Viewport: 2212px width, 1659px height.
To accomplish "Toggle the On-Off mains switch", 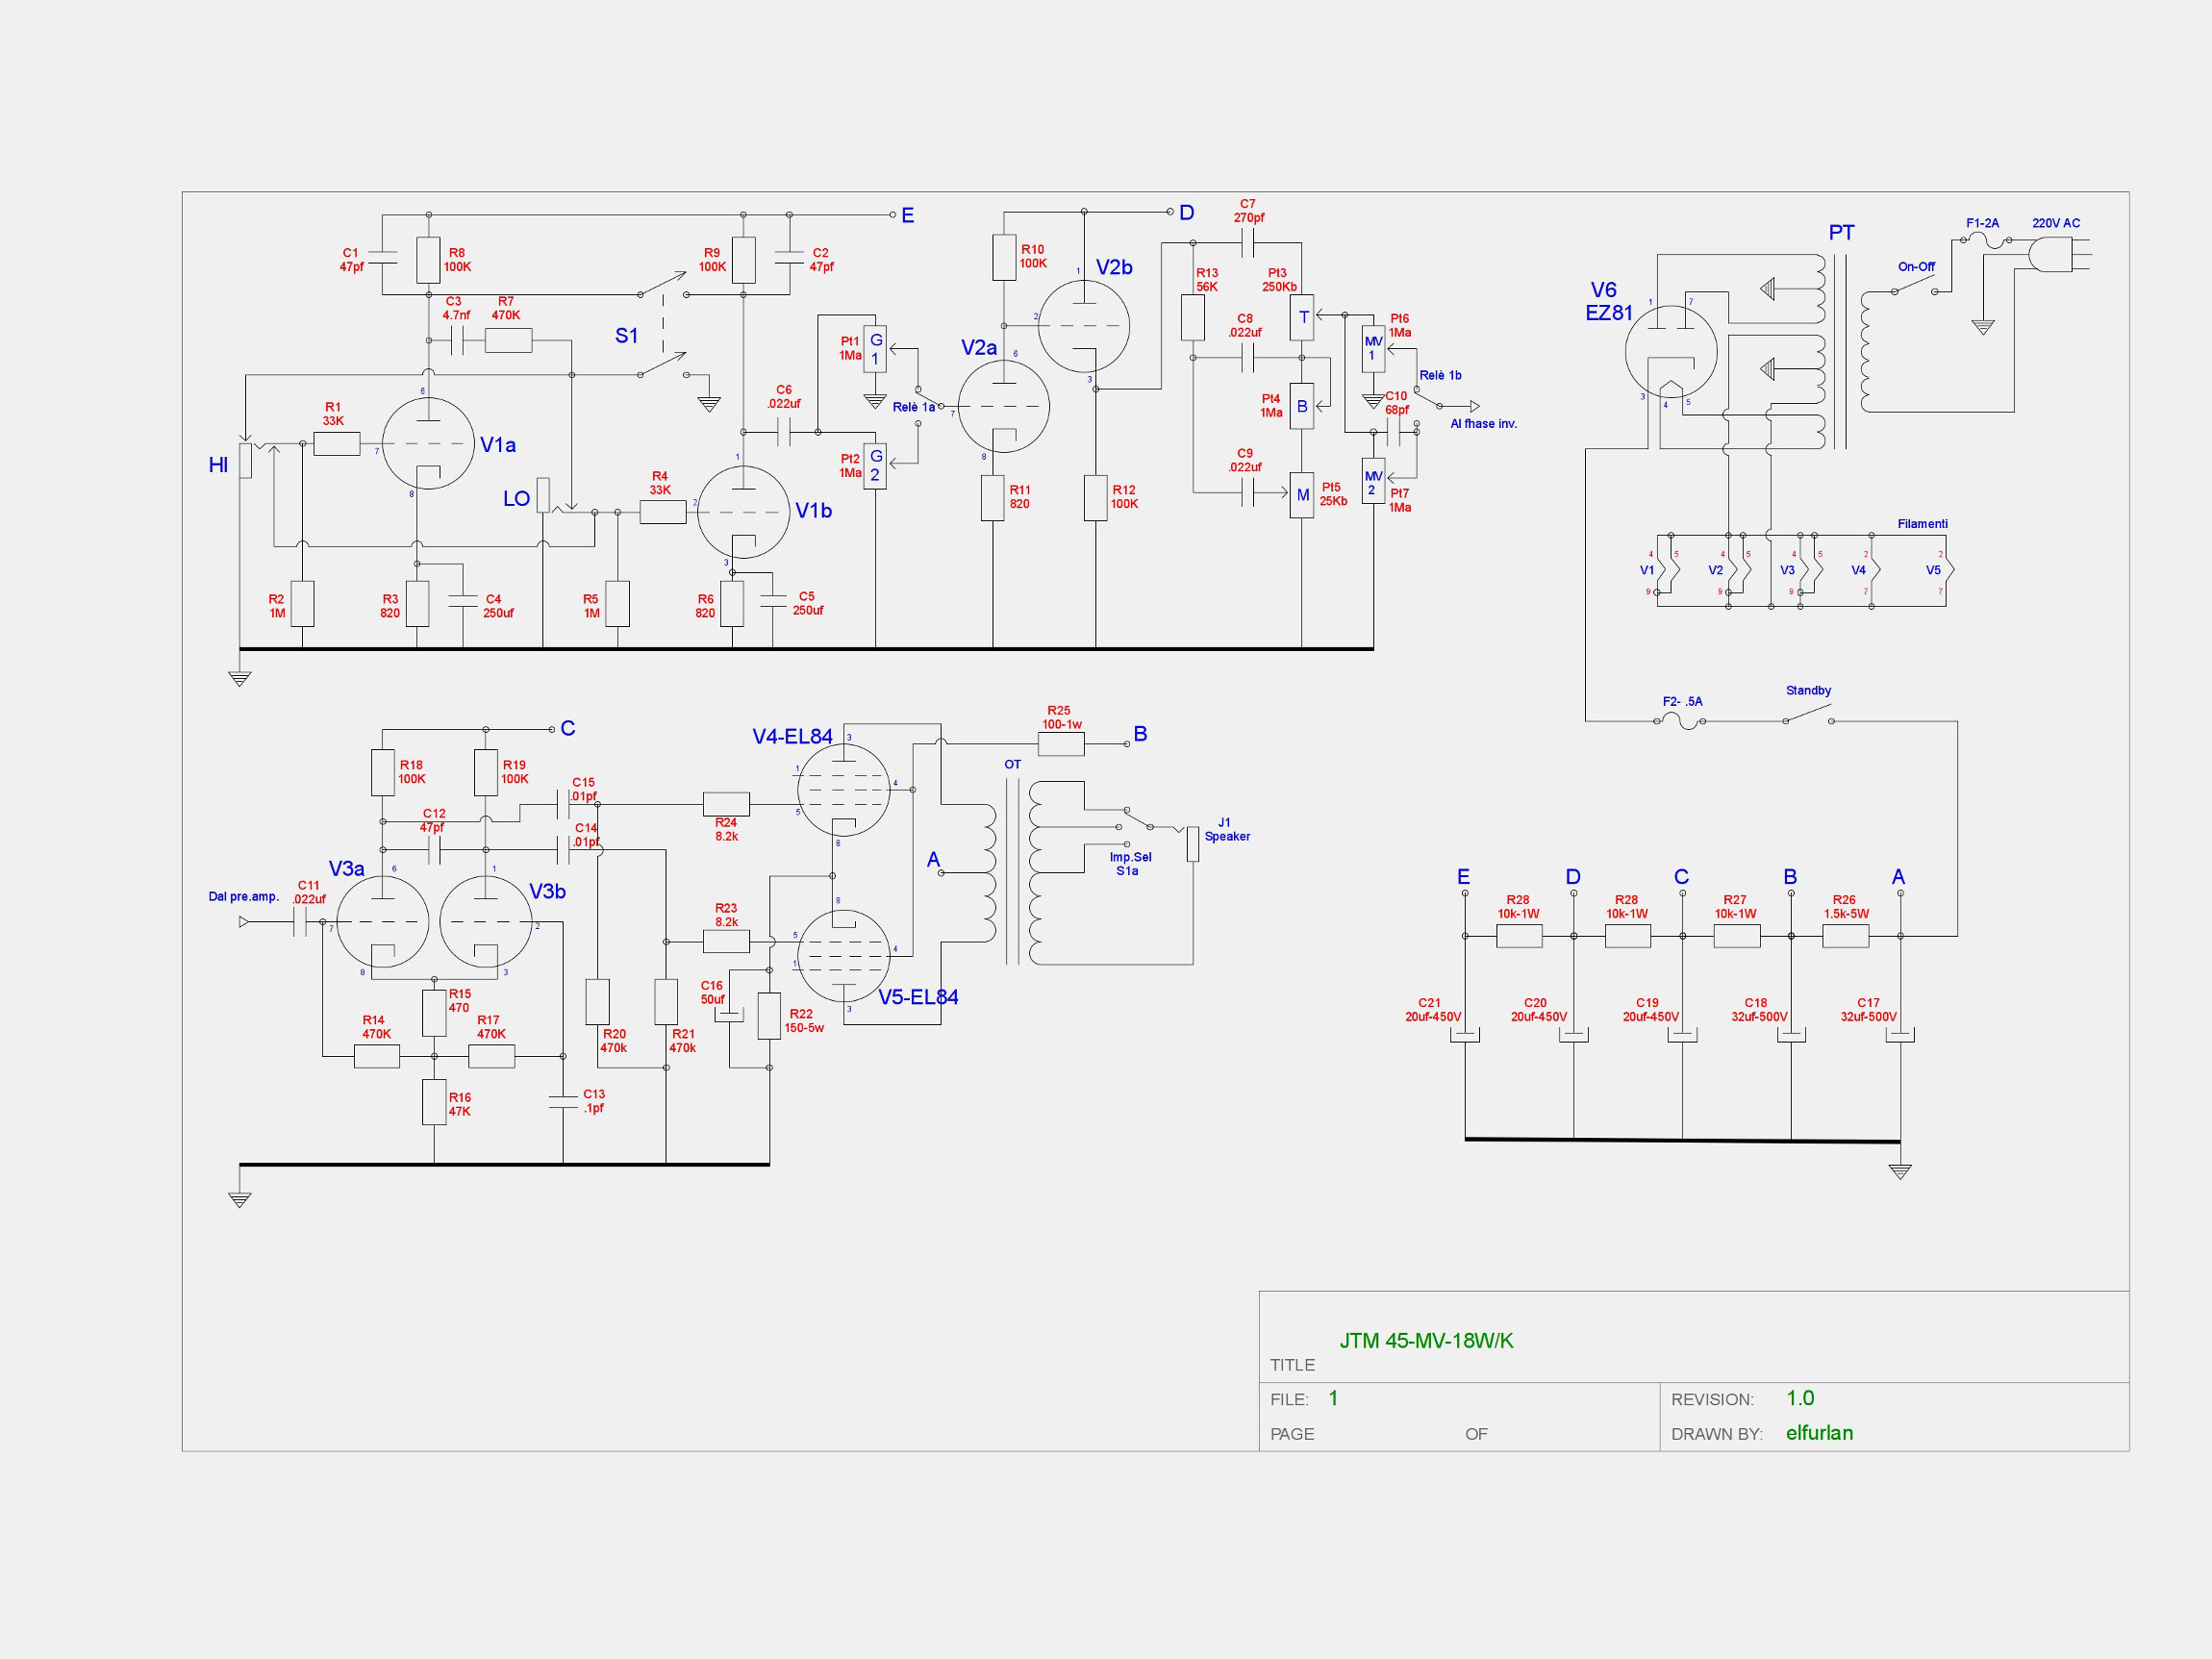I will click(x=1914, y=285).
